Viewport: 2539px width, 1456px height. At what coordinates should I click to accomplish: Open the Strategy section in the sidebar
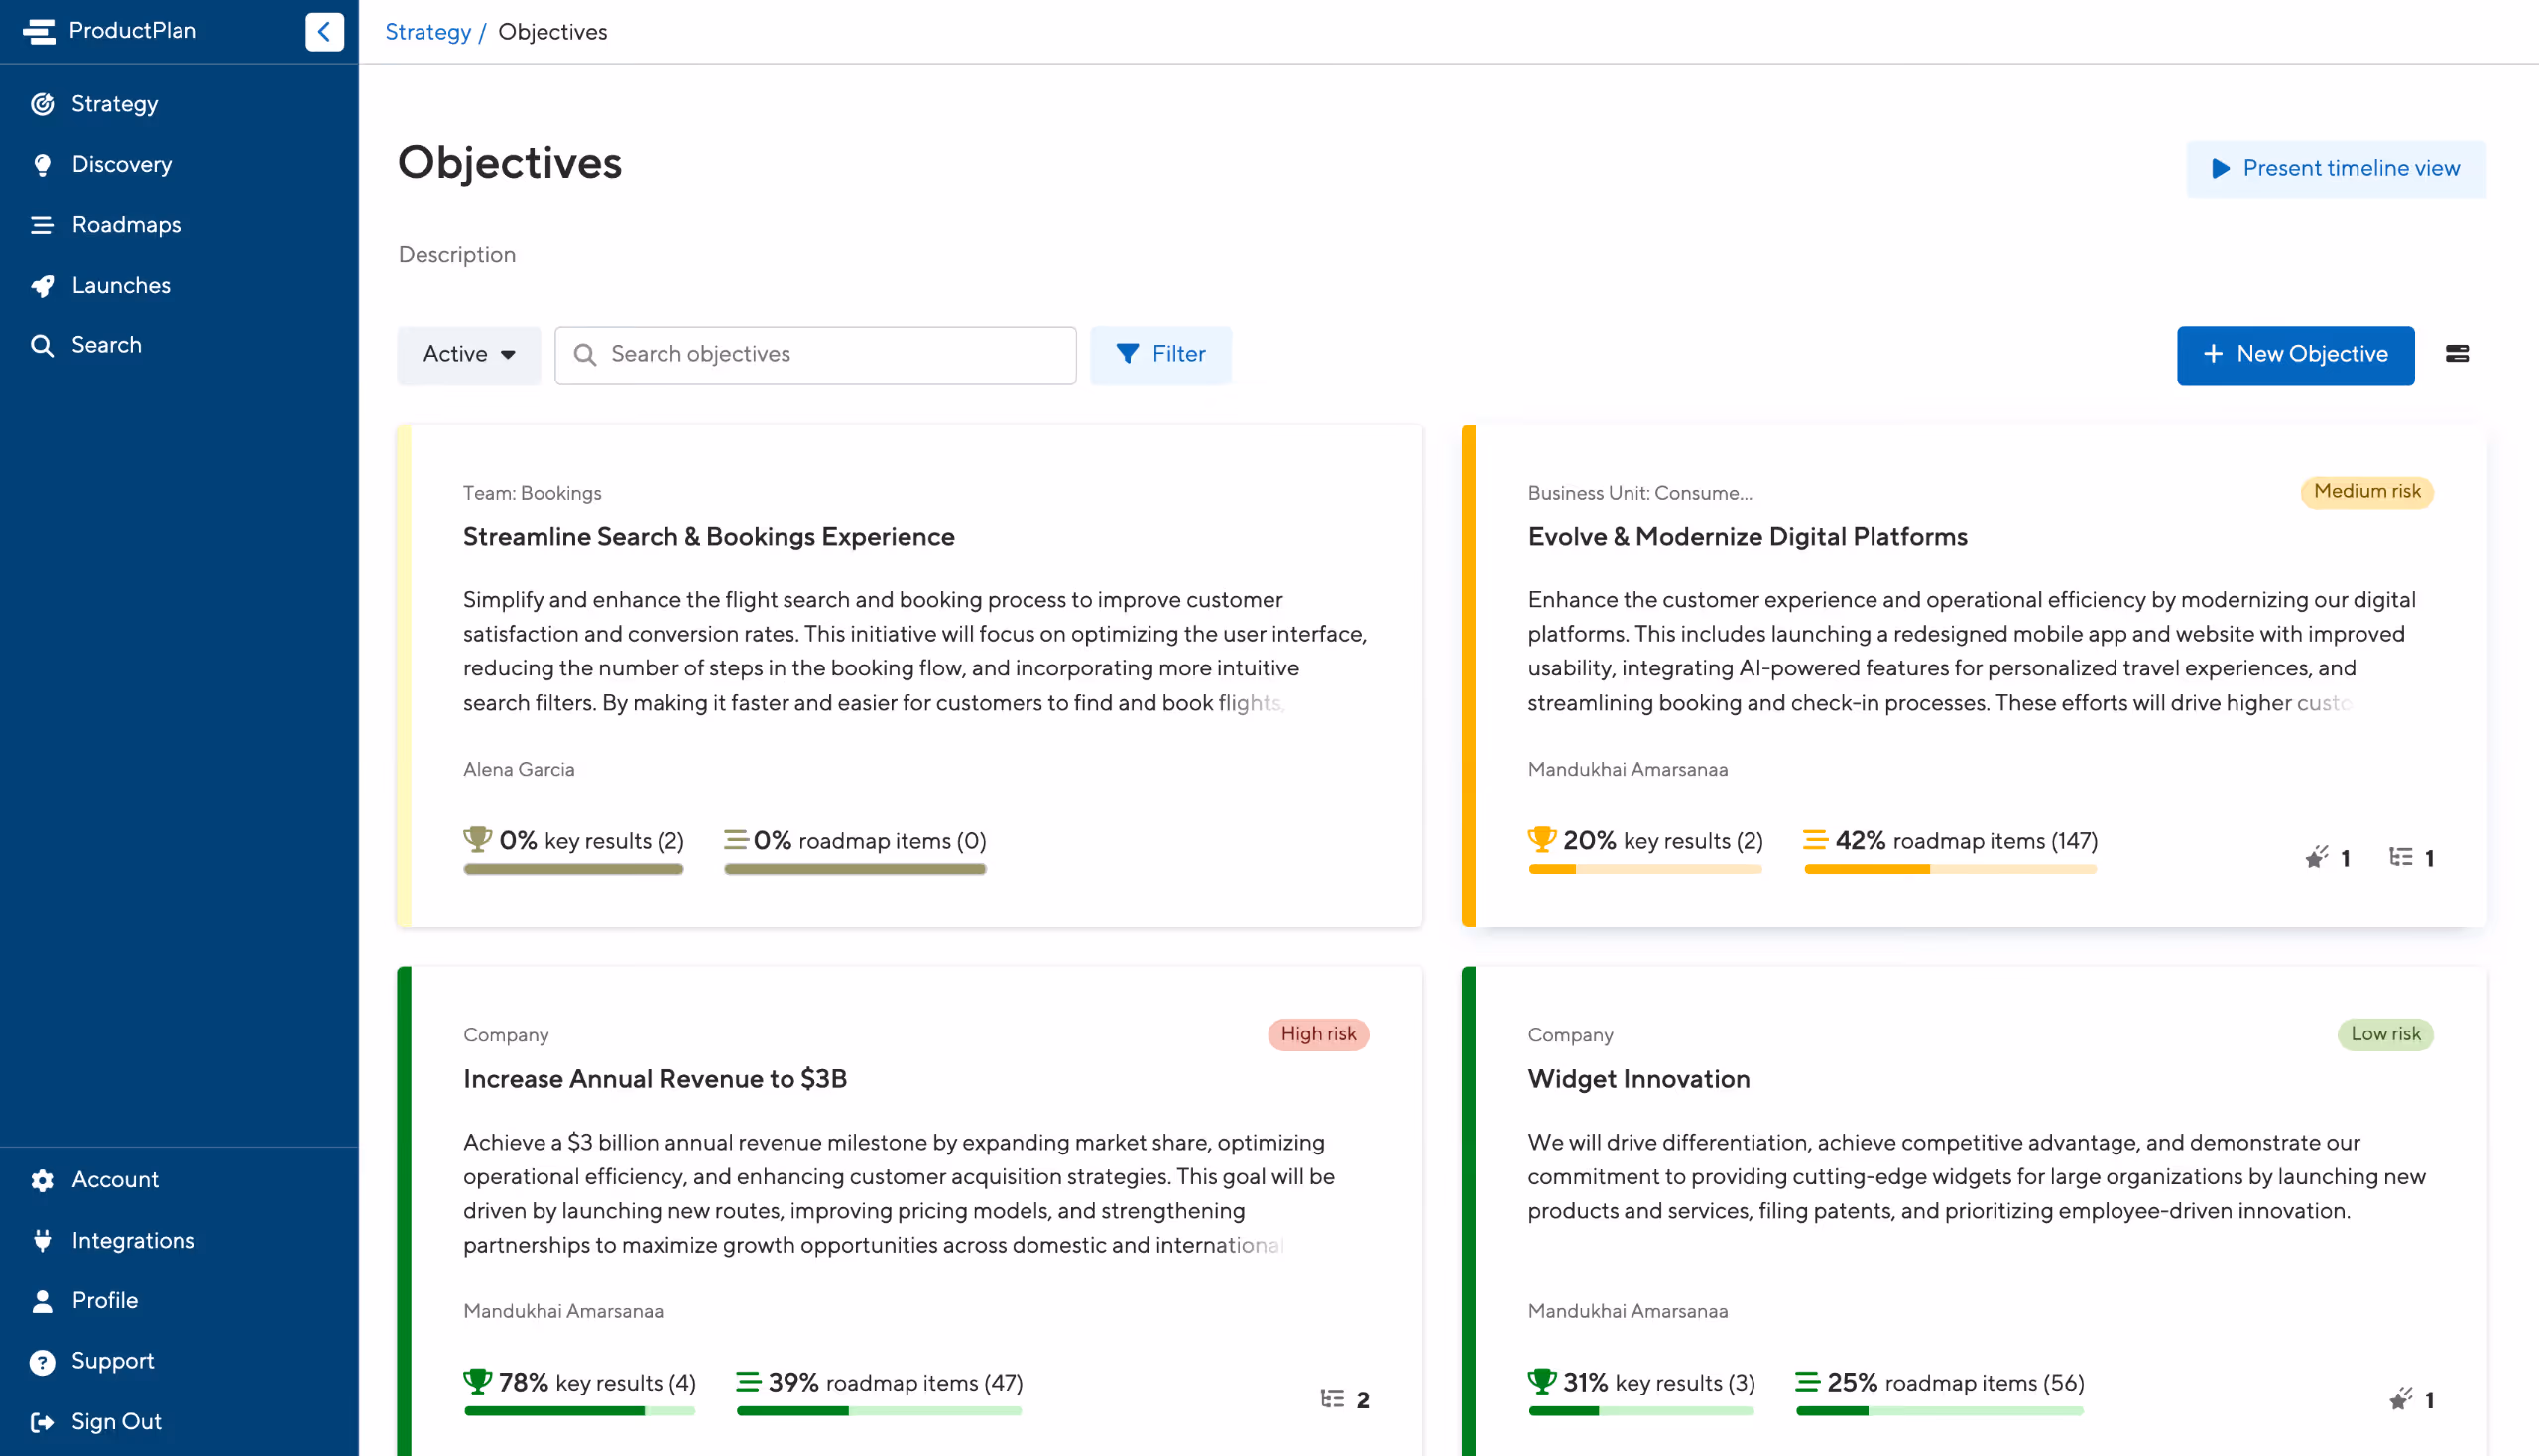click(x=114, y=104)
